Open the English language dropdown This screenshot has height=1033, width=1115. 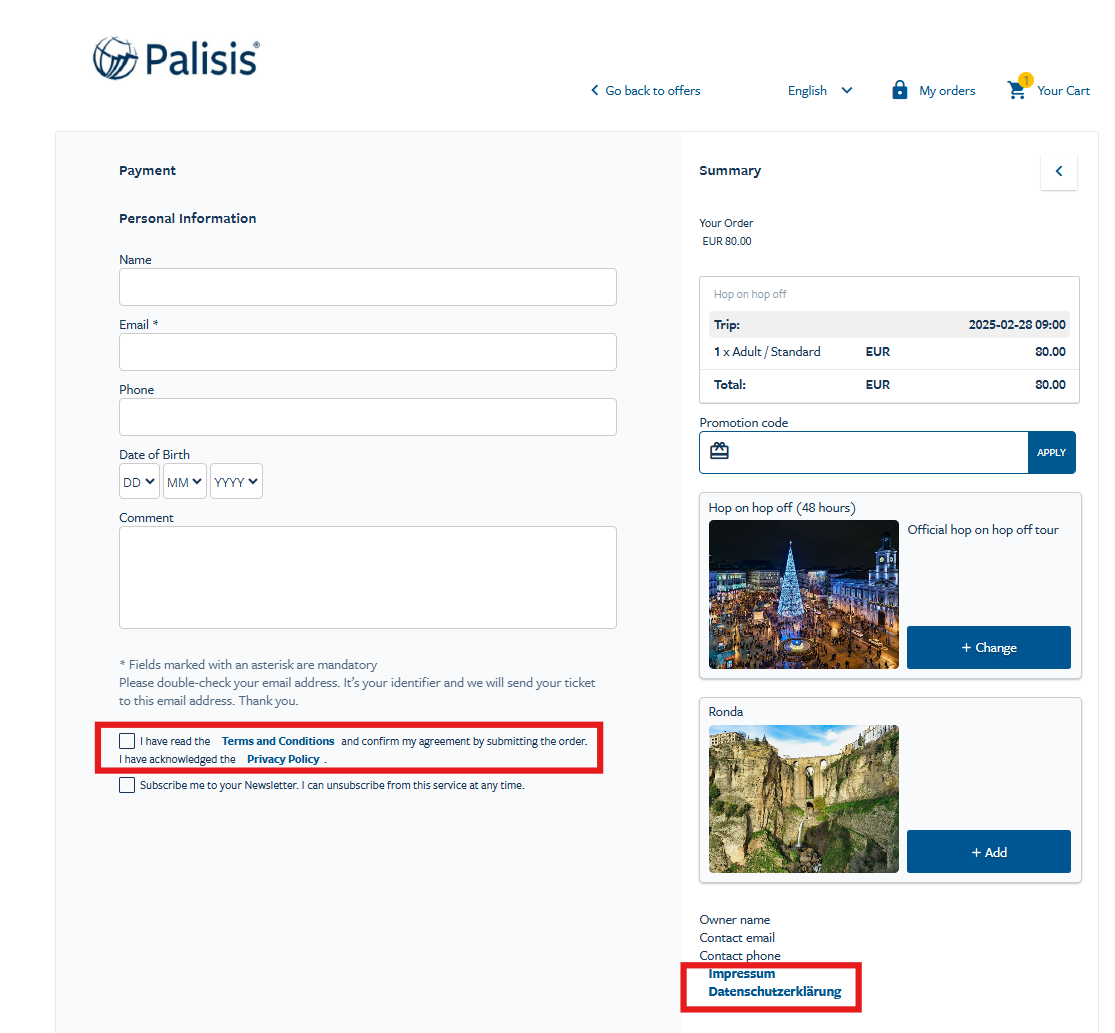(820, 90)
